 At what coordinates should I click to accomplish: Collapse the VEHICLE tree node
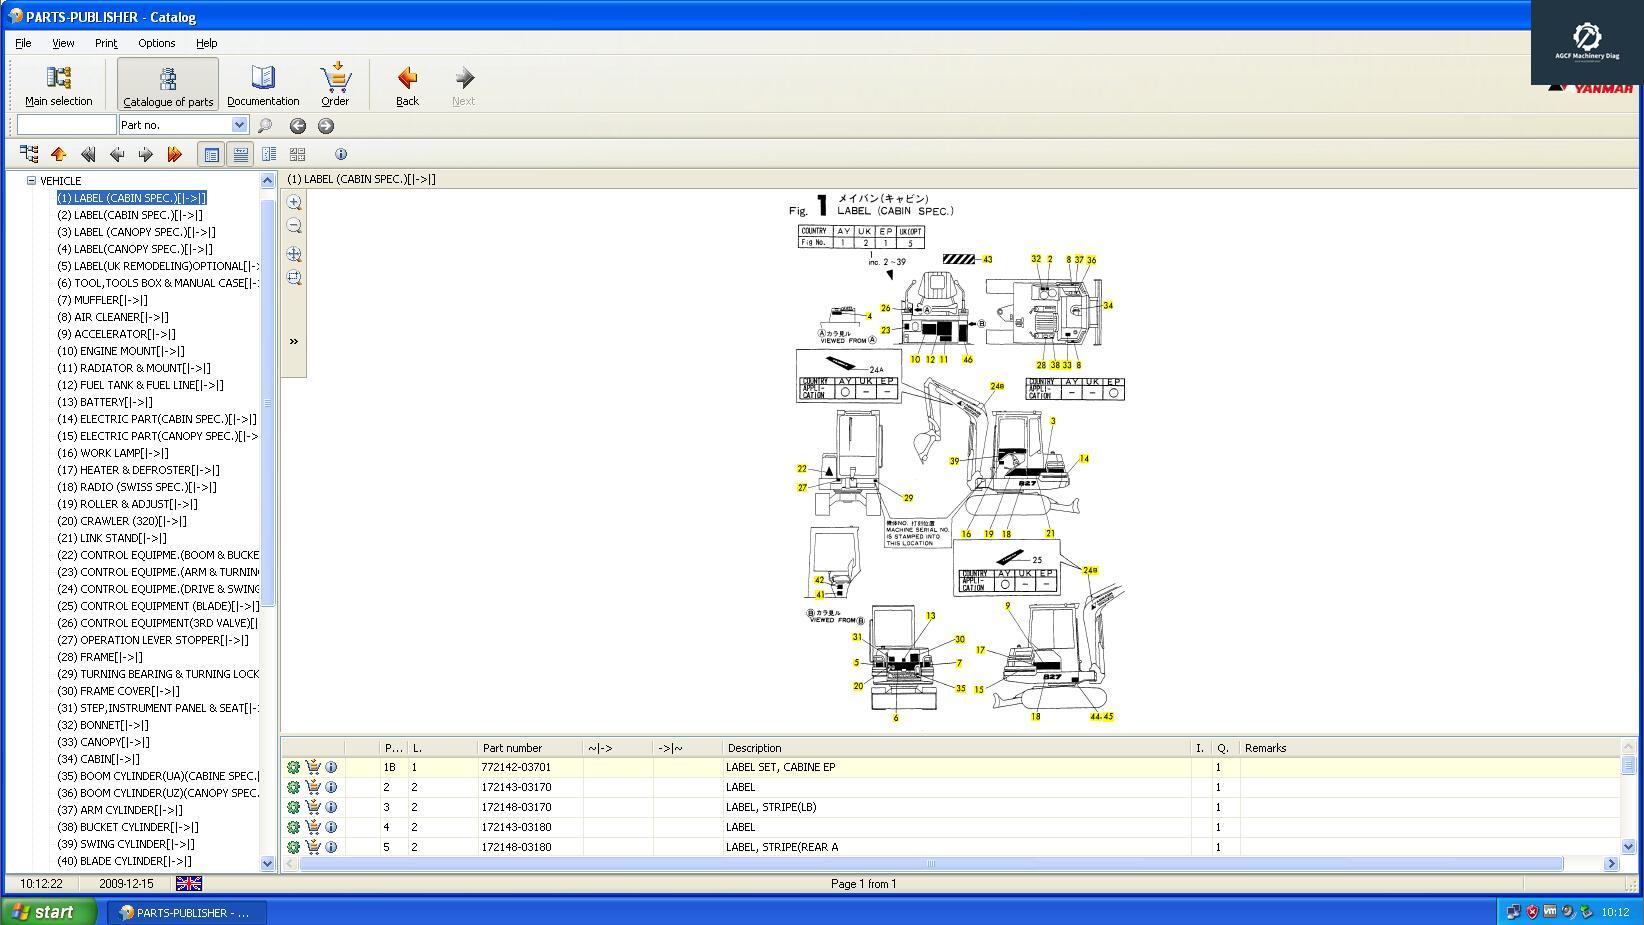31,181
